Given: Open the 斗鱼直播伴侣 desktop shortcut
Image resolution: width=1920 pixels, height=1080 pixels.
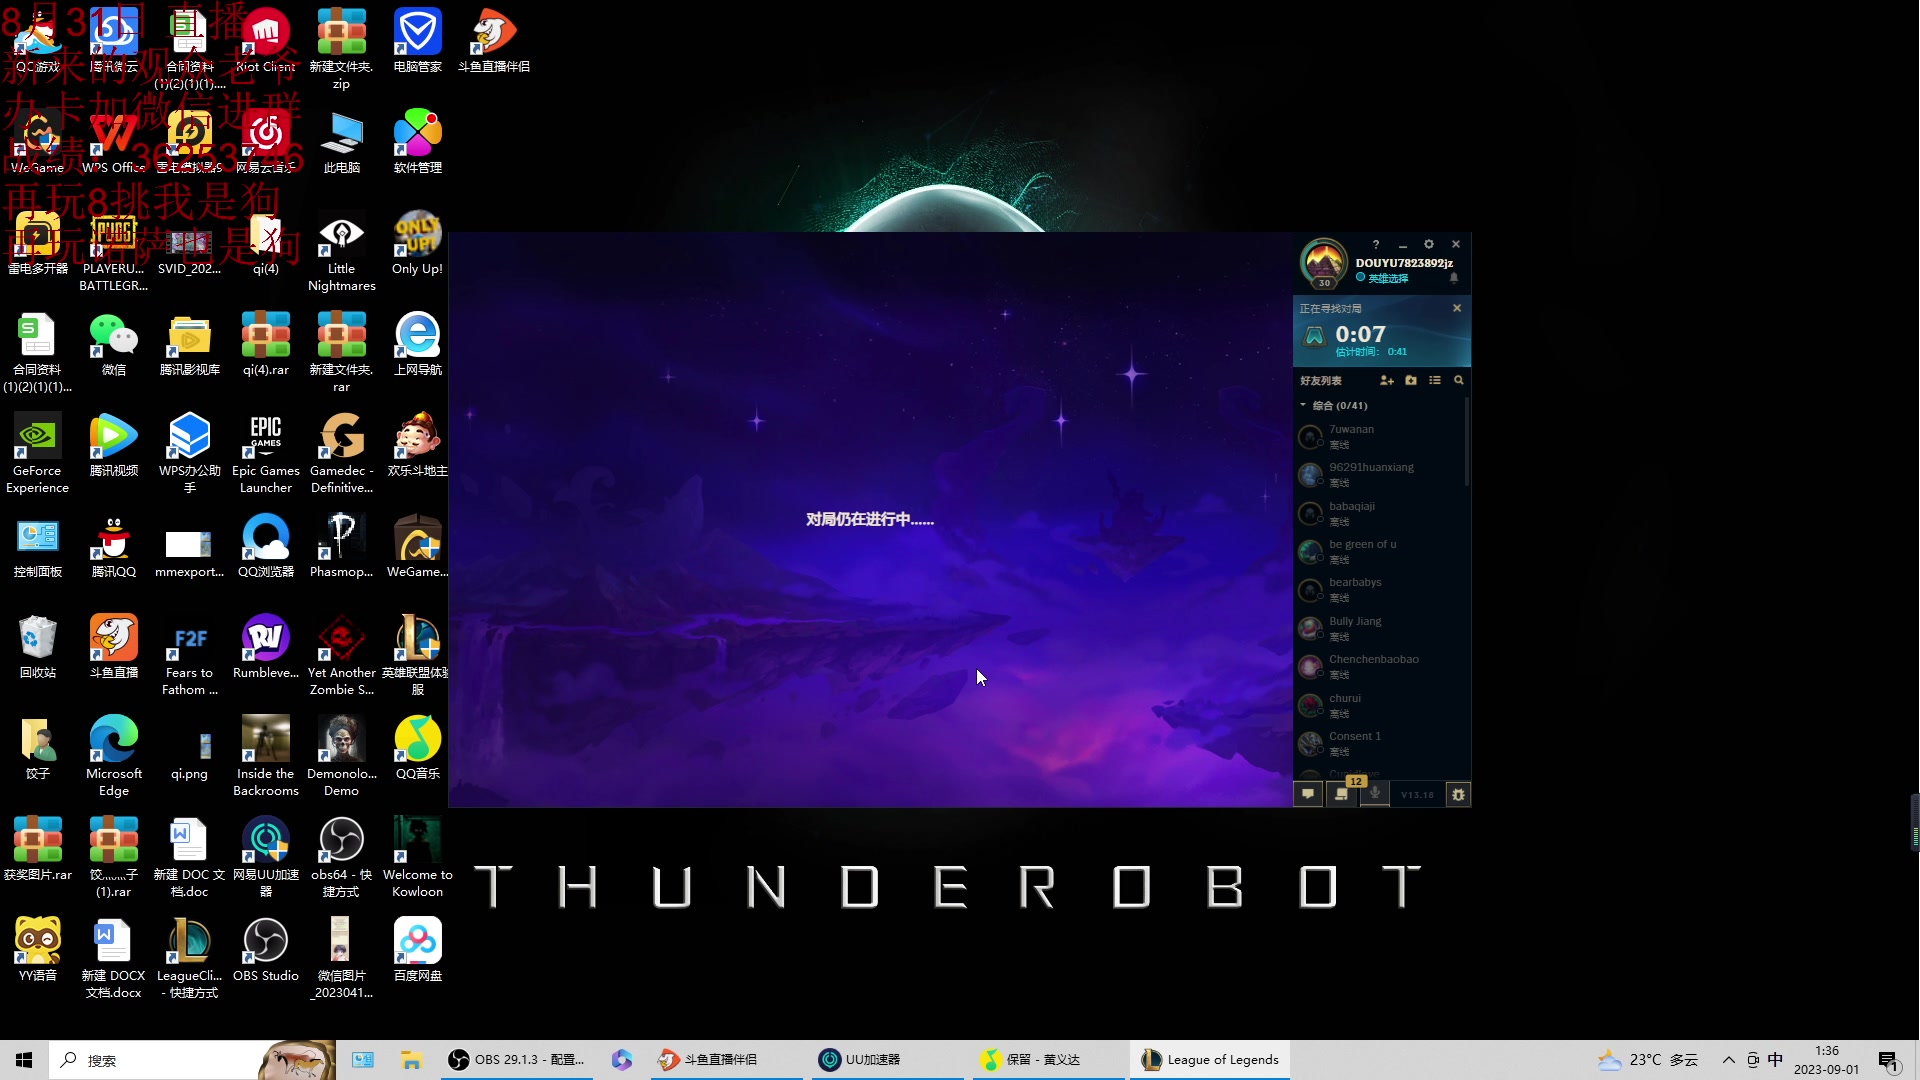Looking at the screenshot, I should [494, 41].
